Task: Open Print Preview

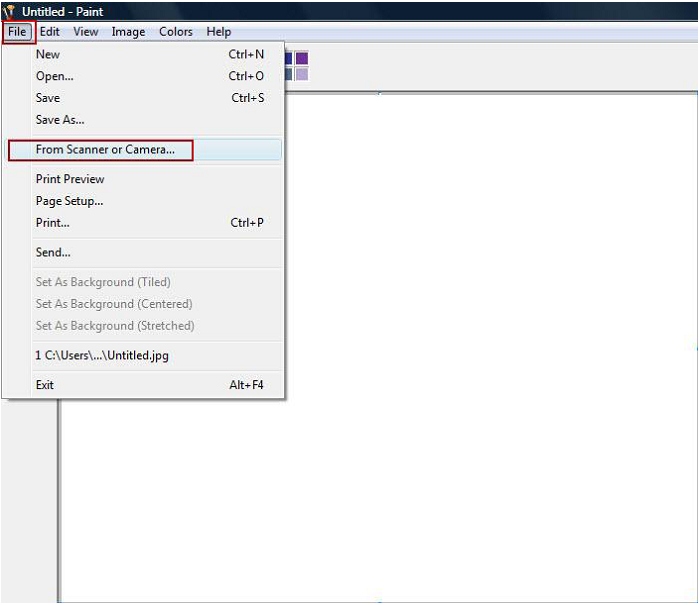Action: [x=70, y=179]
